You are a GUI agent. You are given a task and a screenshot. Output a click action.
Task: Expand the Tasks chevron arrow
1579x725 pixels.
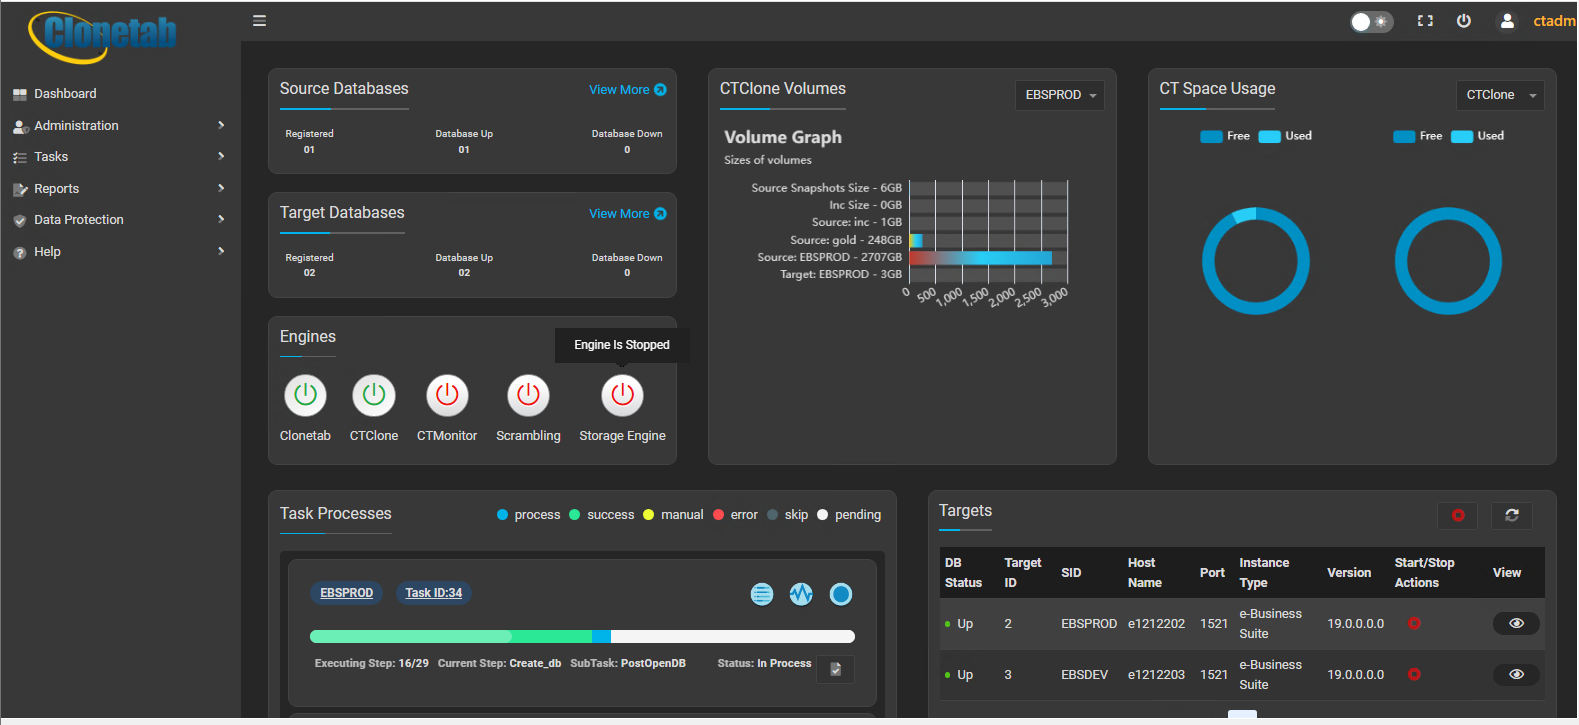click(x=221, y=156)
